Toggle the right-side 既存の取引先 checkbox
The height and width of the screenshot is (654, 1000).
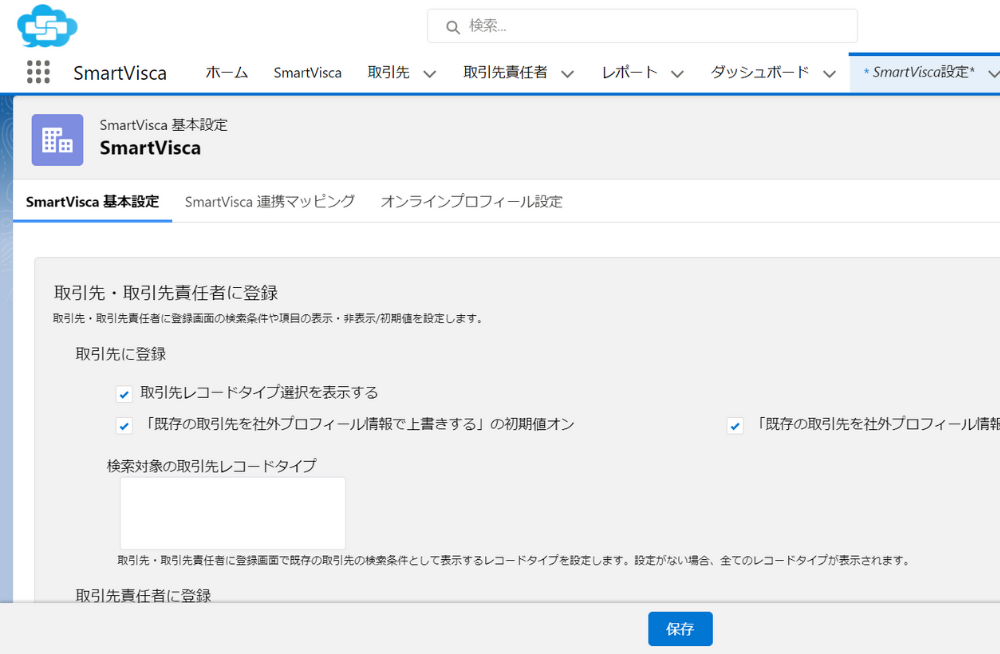pyautogui.click(x=735, y=426)
